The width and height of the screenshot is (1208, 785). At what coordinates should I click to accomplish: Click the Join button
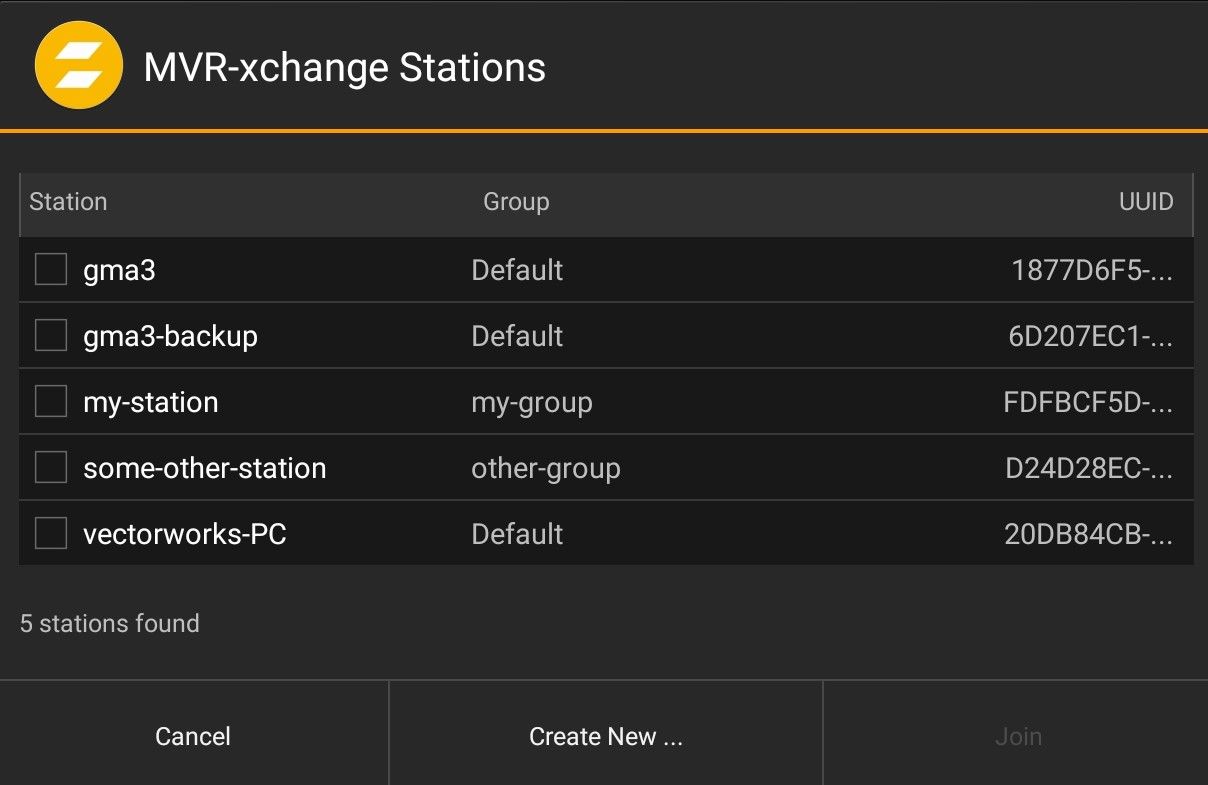(x=1017, y=736)
